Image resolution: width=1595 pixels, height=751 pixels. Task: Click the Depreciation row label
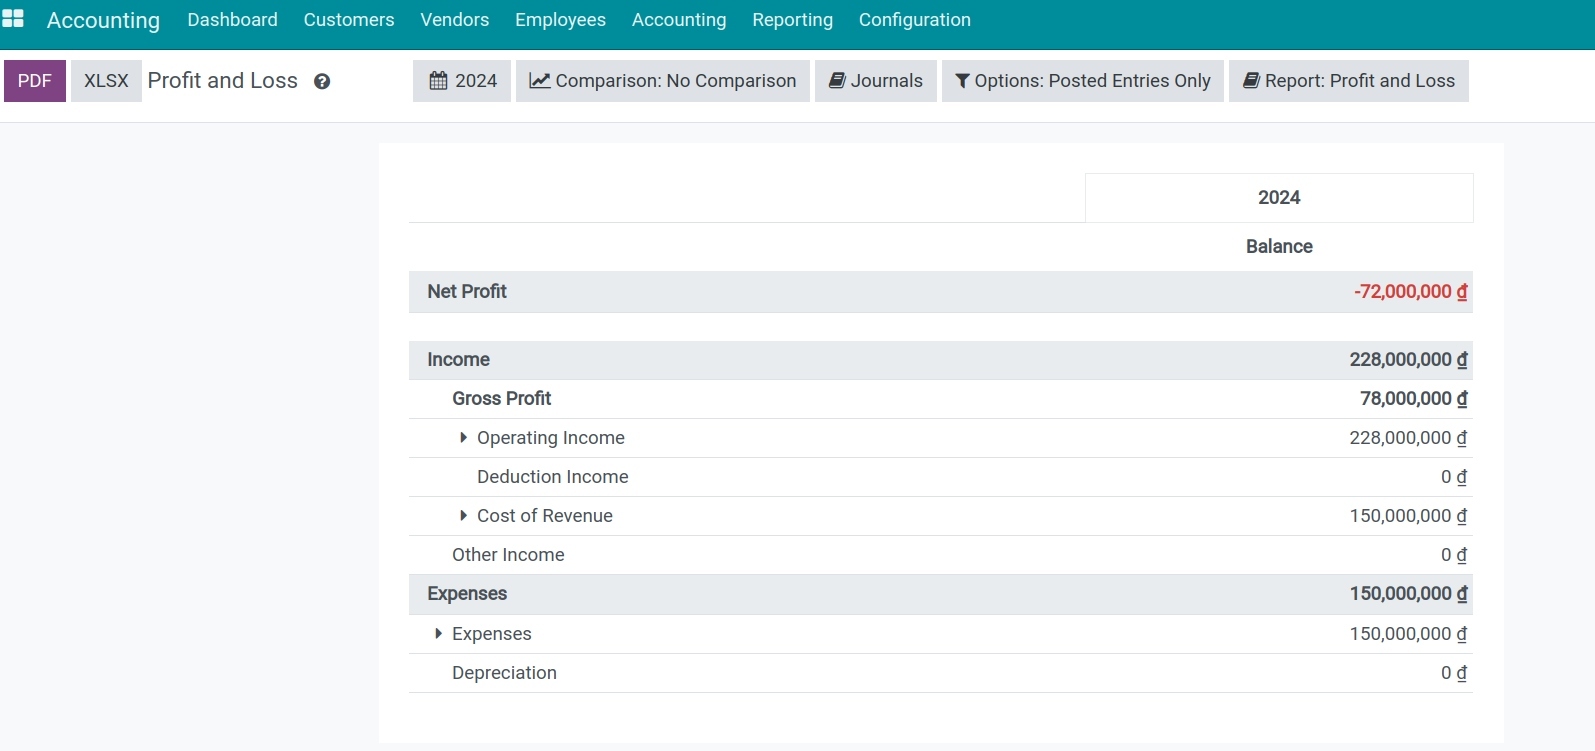tap(504, 673)
